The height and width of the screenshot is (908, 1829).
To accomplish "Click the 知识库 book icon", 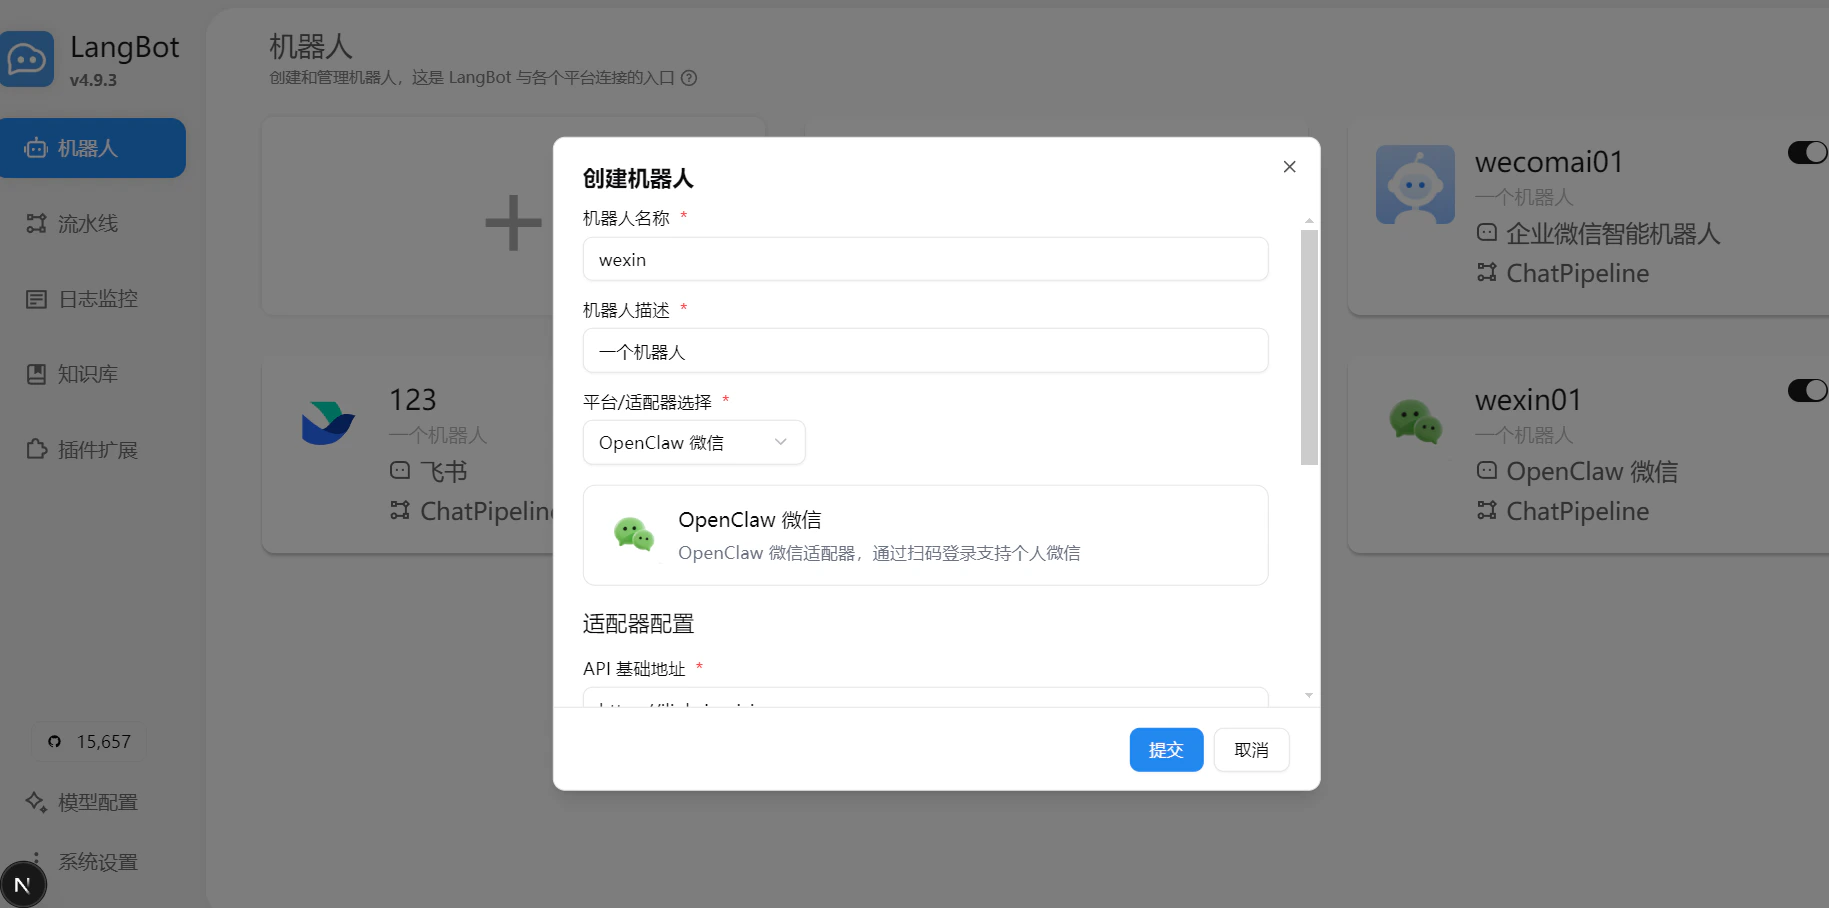I will 36,373.
